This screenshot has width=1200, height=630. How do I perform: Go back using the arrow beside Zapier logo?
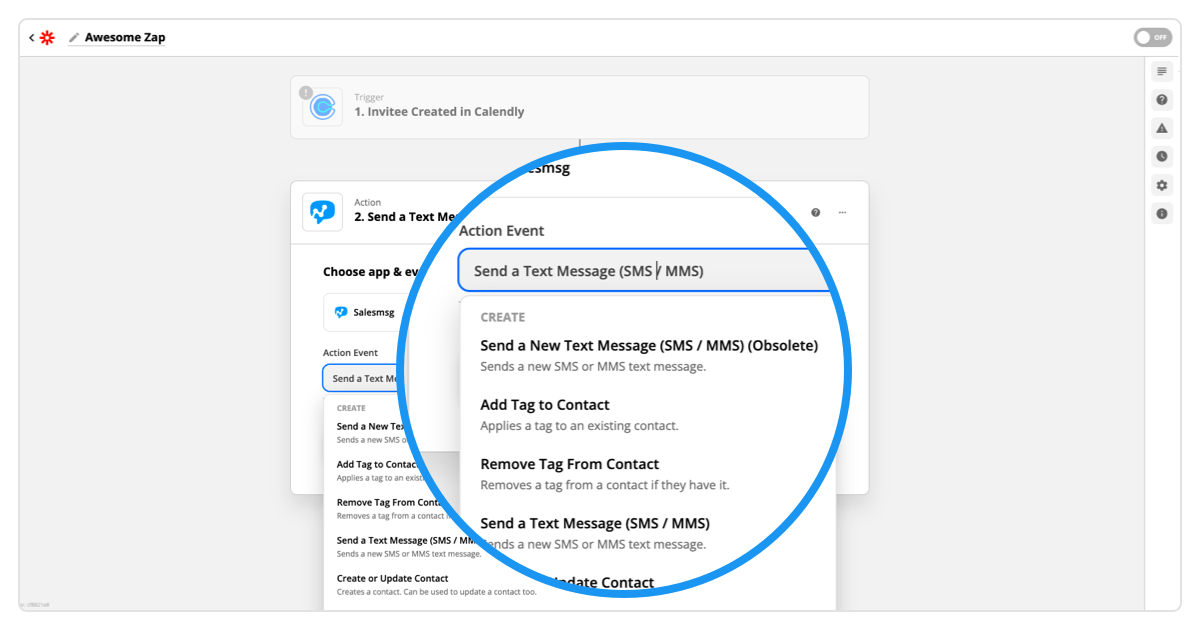31,38
